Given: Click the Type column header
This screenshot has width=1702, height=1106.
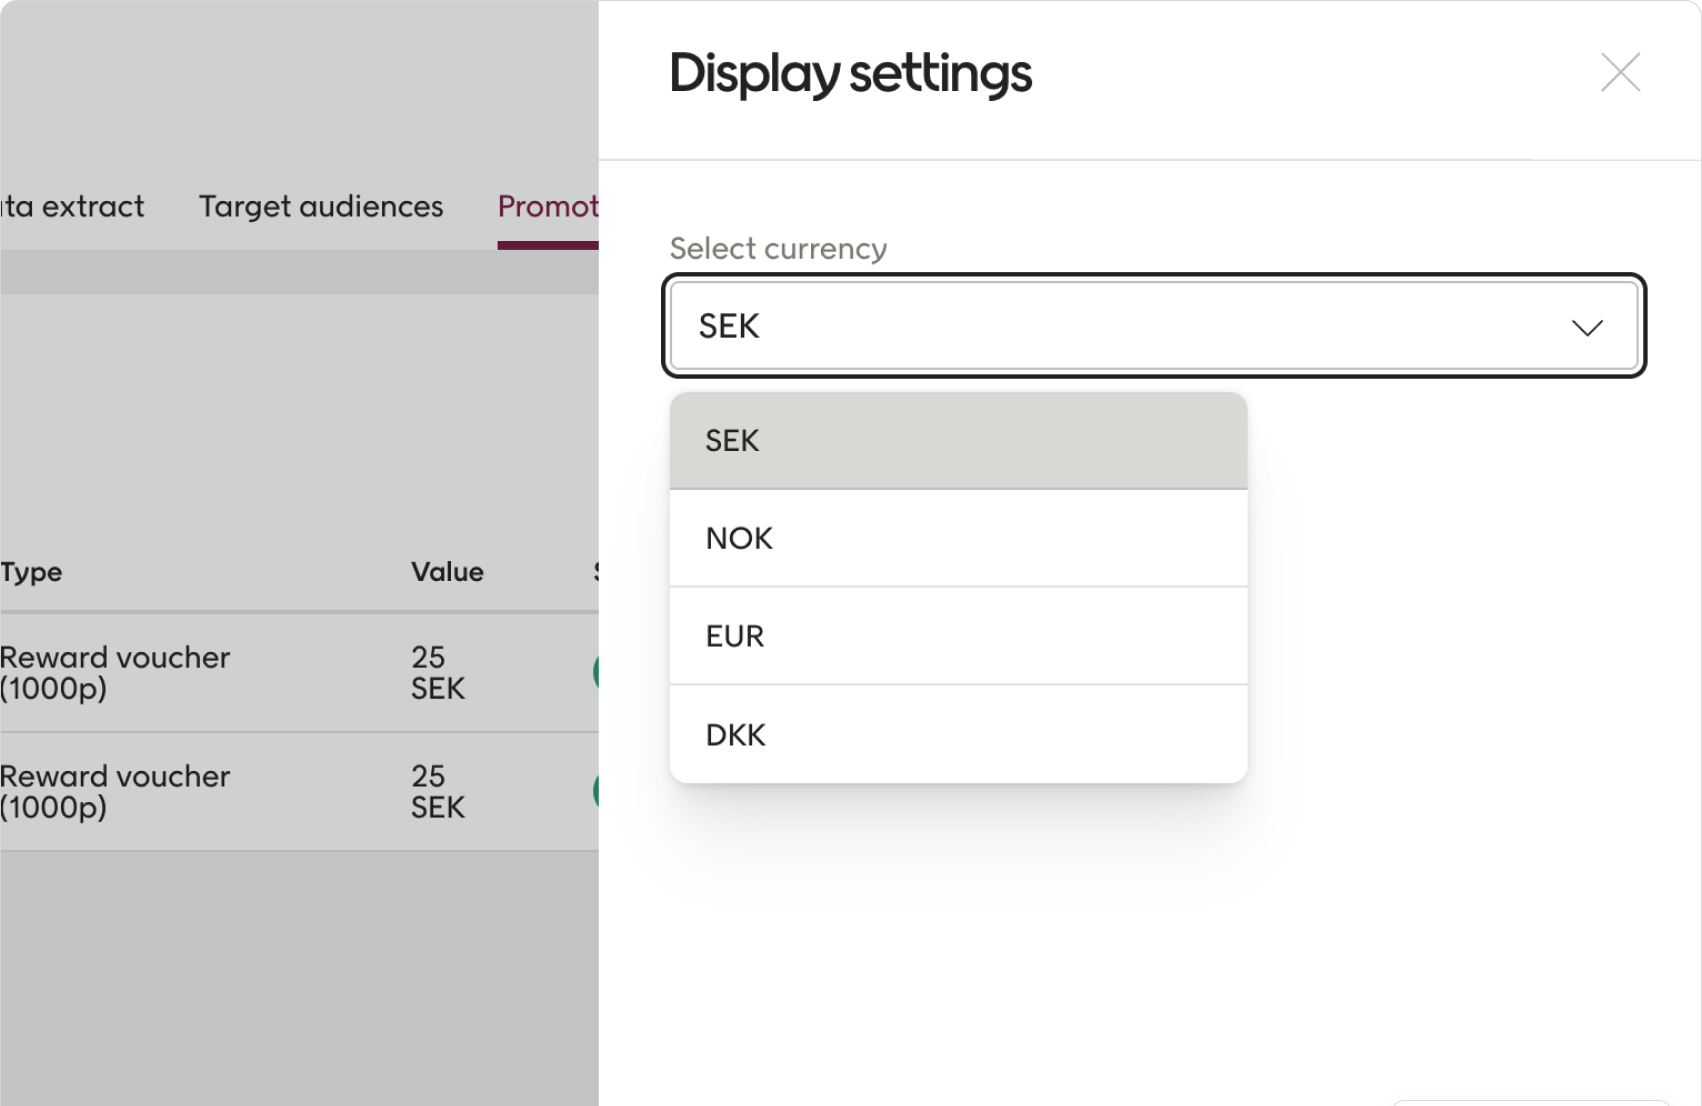Looking at the screenshot, I should [x=32, y=572].
